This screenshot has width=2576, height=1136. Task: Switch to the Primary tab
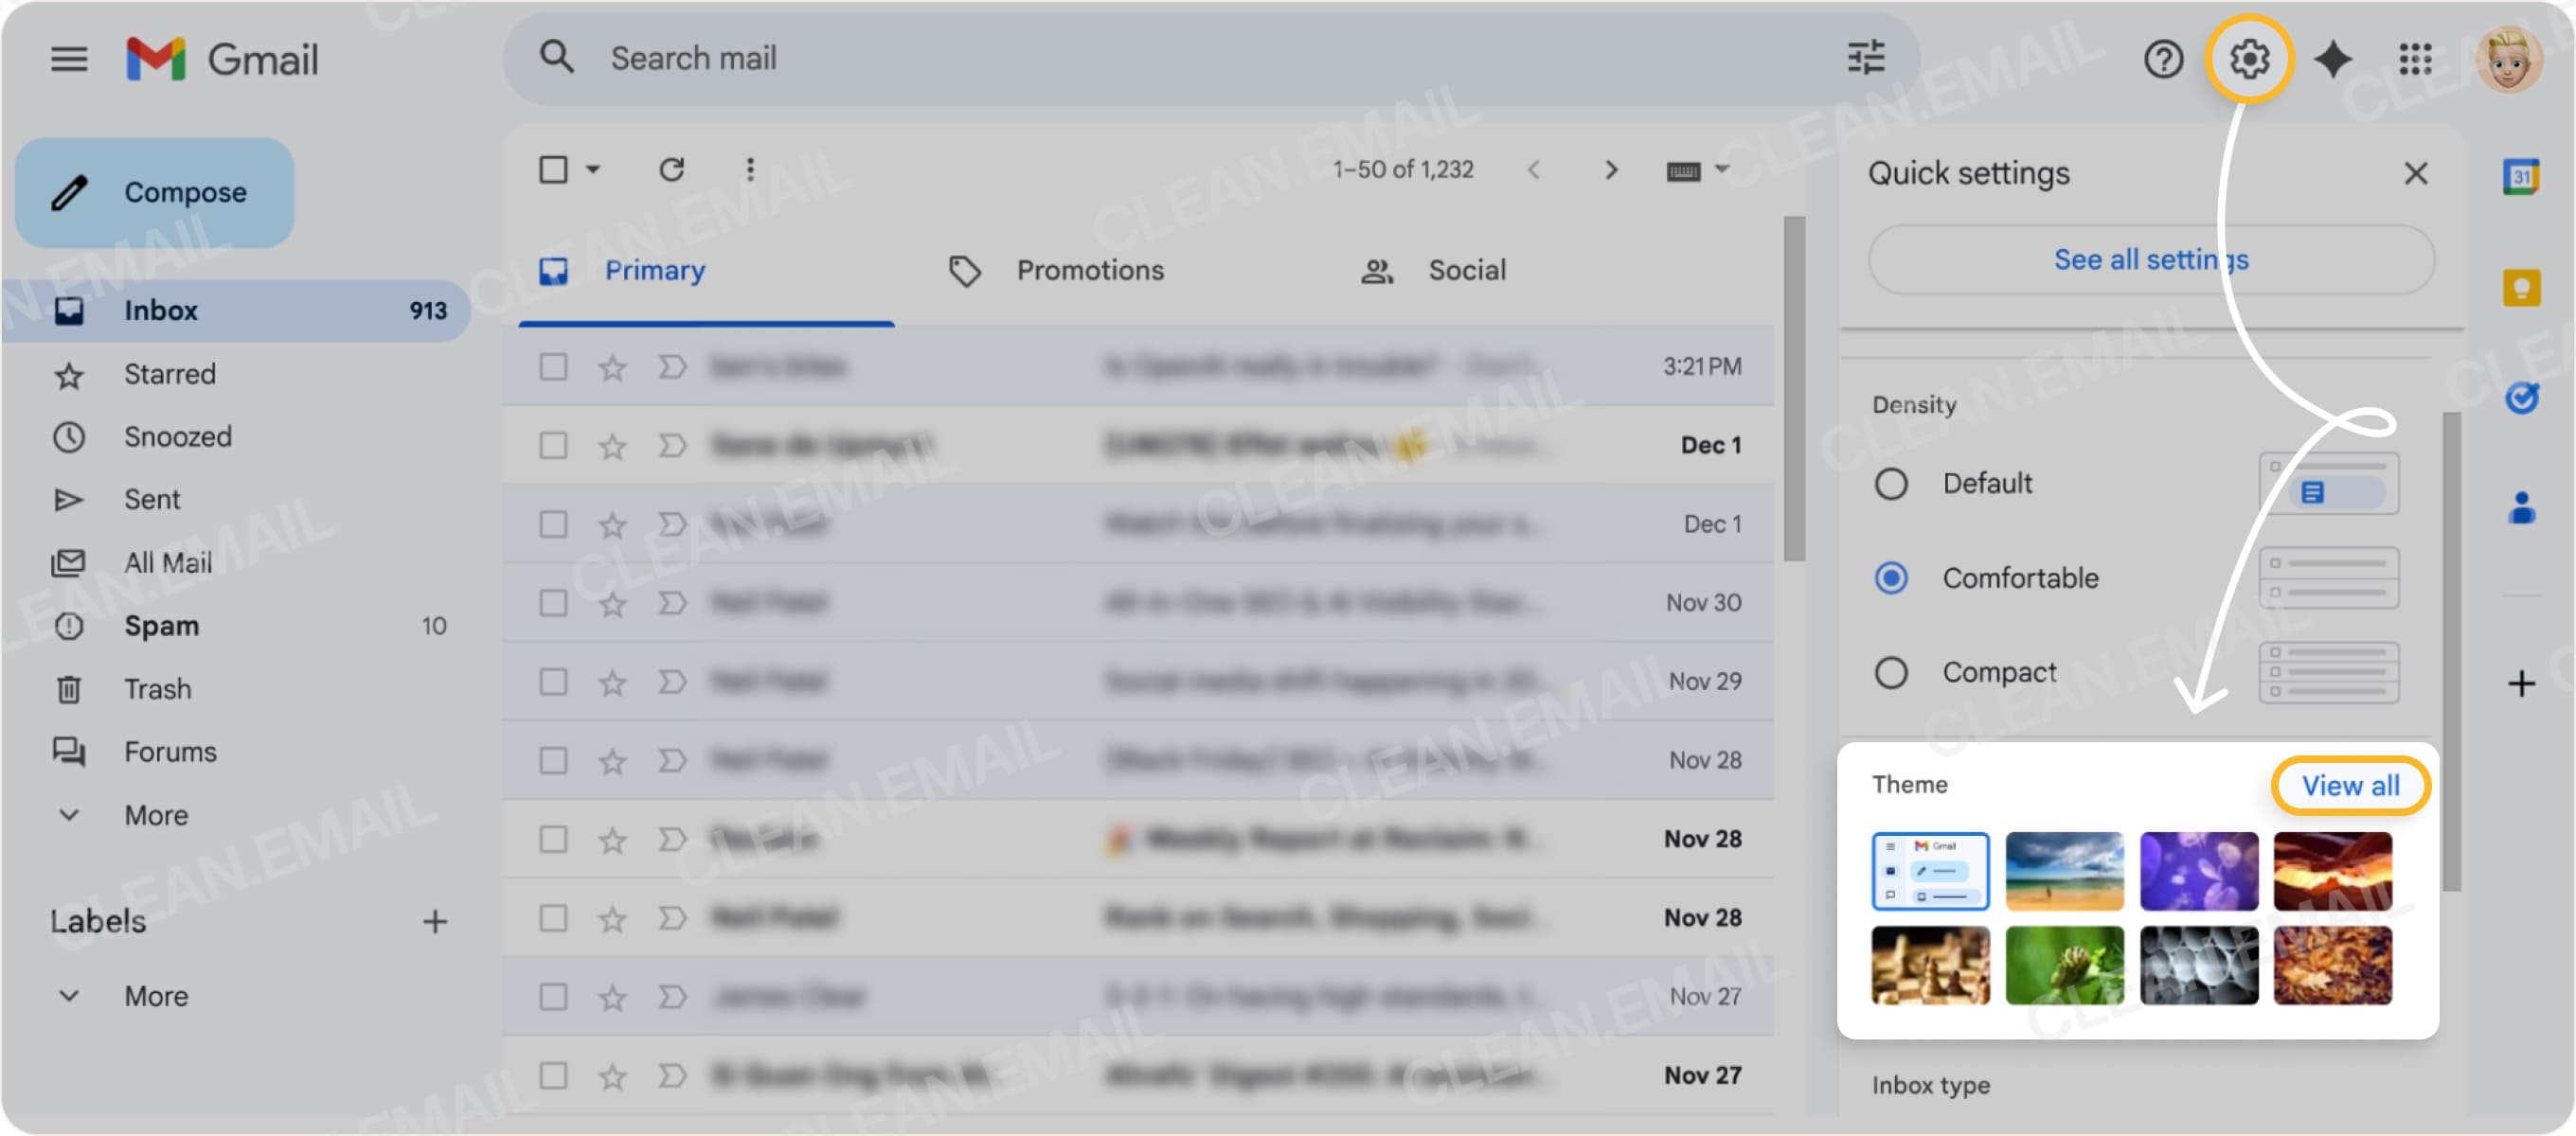click(706, 270)
